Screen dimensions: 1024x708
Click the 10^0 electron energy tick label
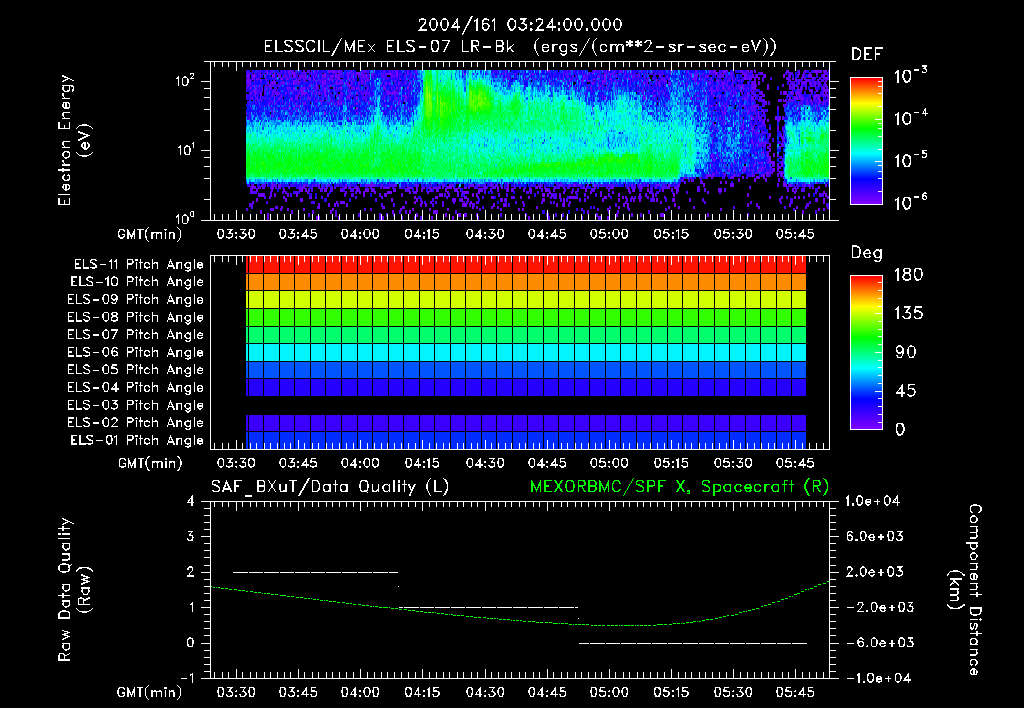click(x=186, y=217)
